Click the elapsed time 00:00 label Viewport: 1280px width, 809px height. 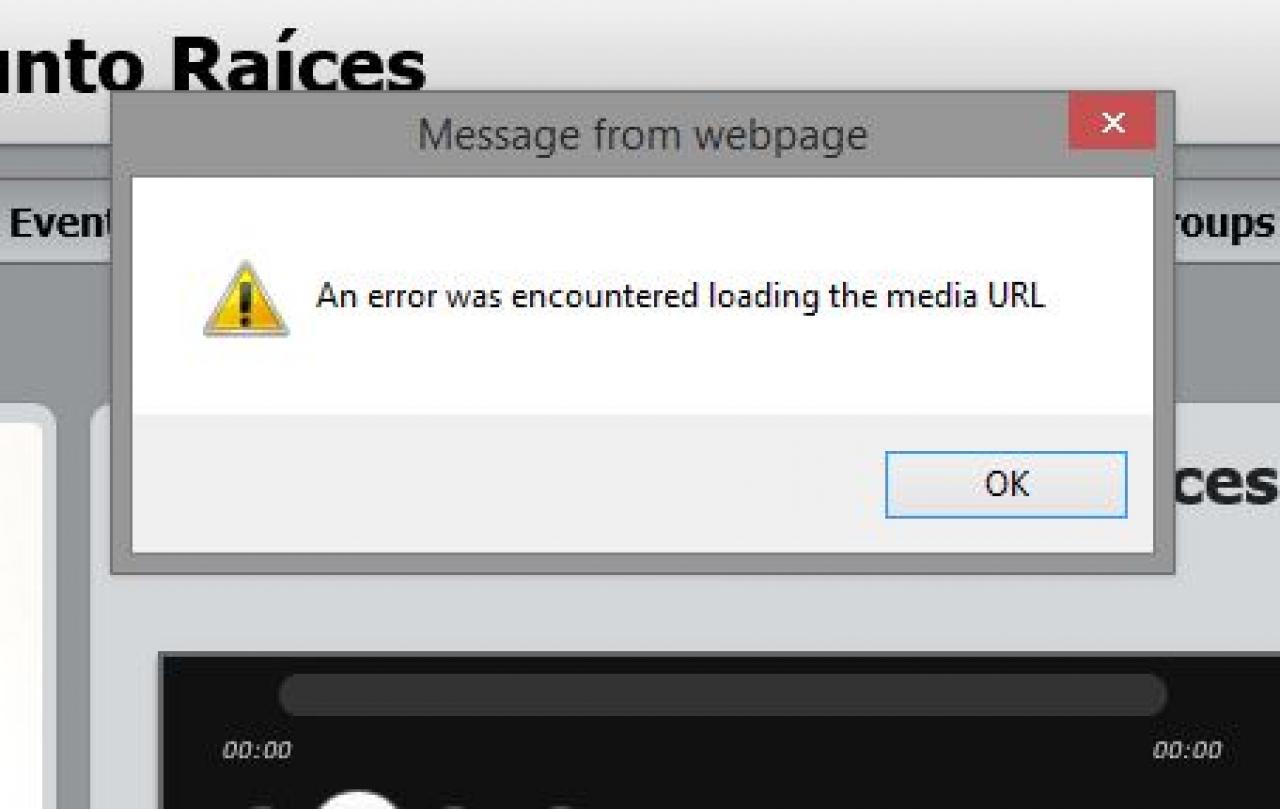[257, 750]
